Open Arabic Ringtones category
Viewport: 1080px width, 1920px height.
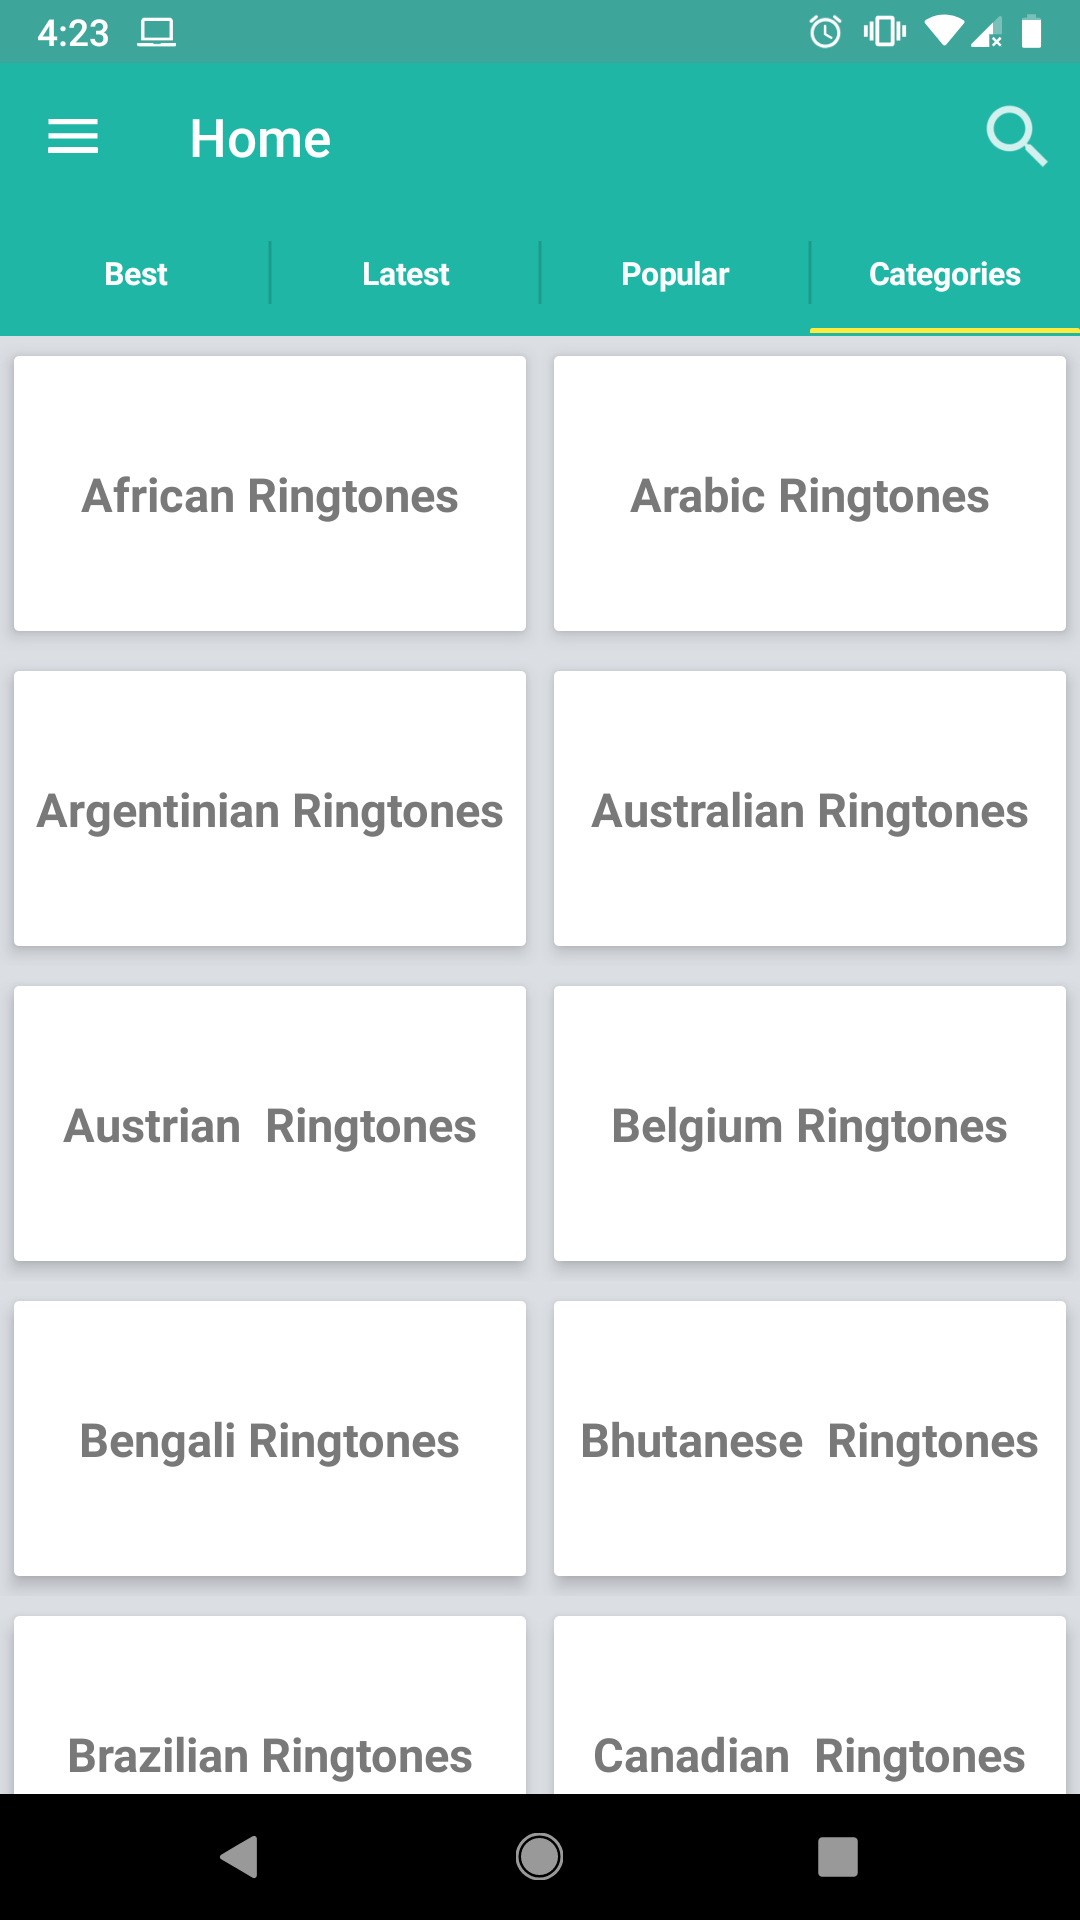(x=810, y=494)
